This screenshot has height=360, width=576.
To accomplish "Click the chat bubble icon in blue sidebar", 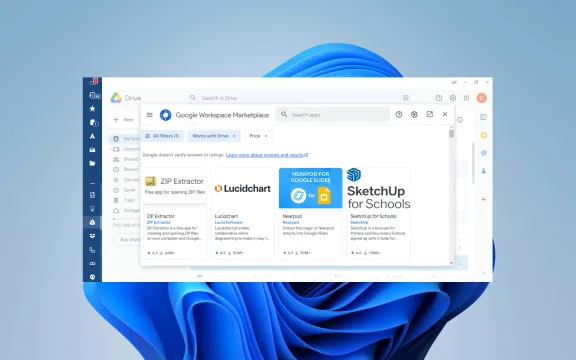I will coord(93,277).
